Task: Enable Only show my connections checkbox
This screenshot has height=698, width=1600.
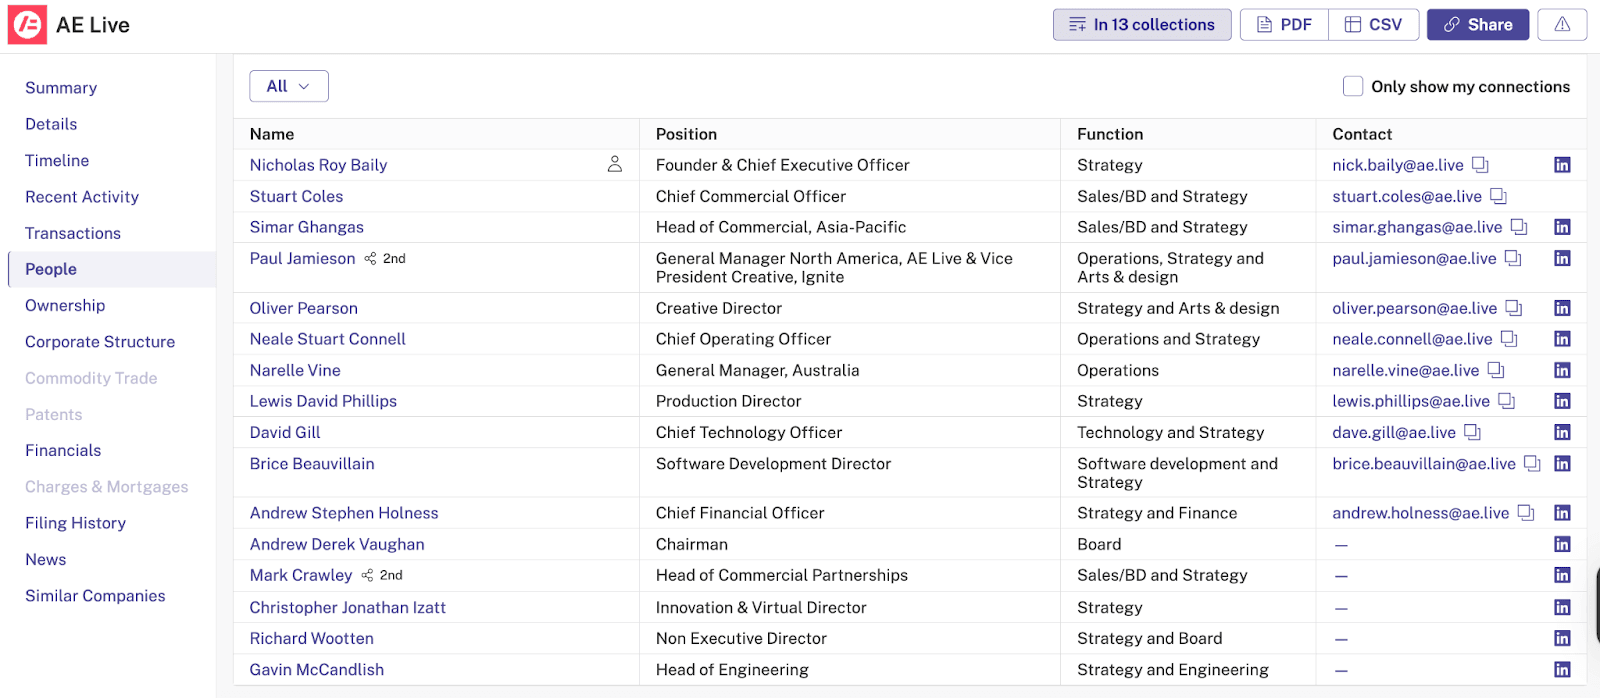Action: (x=1353, y=86)
